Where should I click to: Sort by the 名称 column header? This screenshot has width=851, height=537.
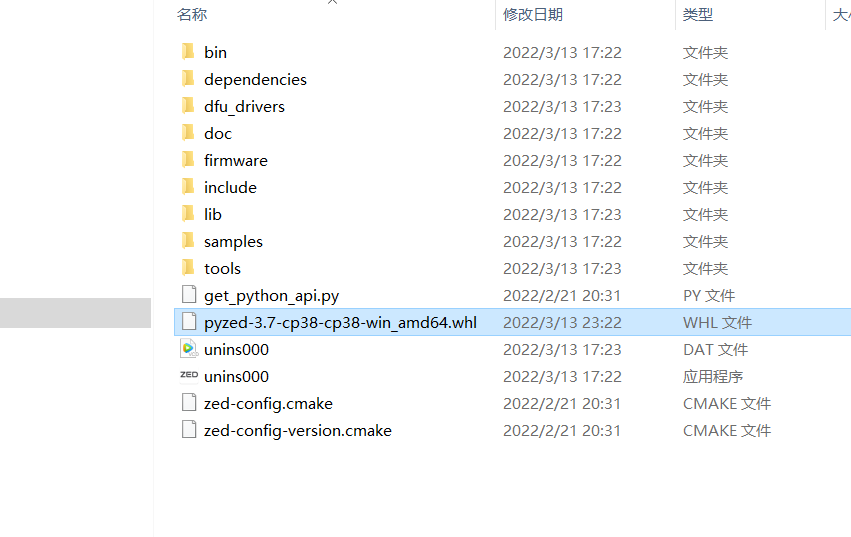[192, 15]
